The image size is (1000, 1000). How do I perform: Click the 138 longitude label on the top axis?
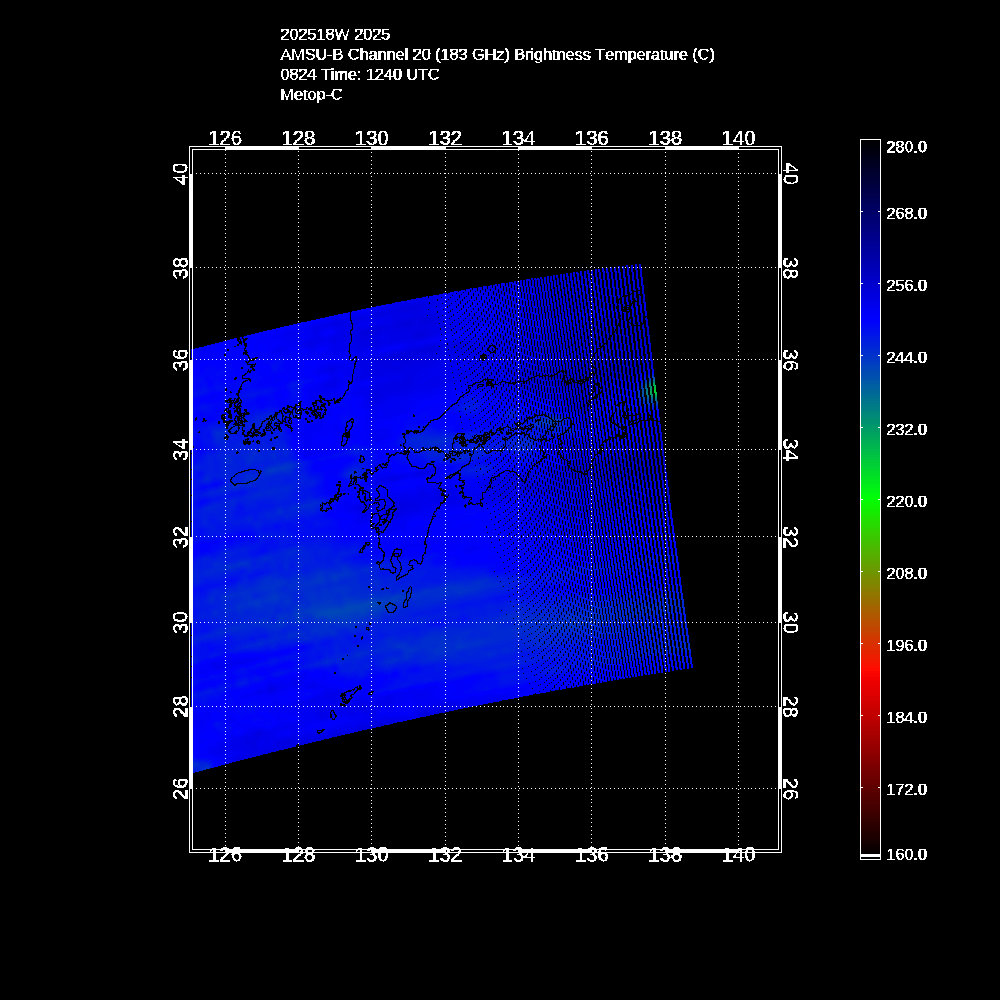pos(665,139)
